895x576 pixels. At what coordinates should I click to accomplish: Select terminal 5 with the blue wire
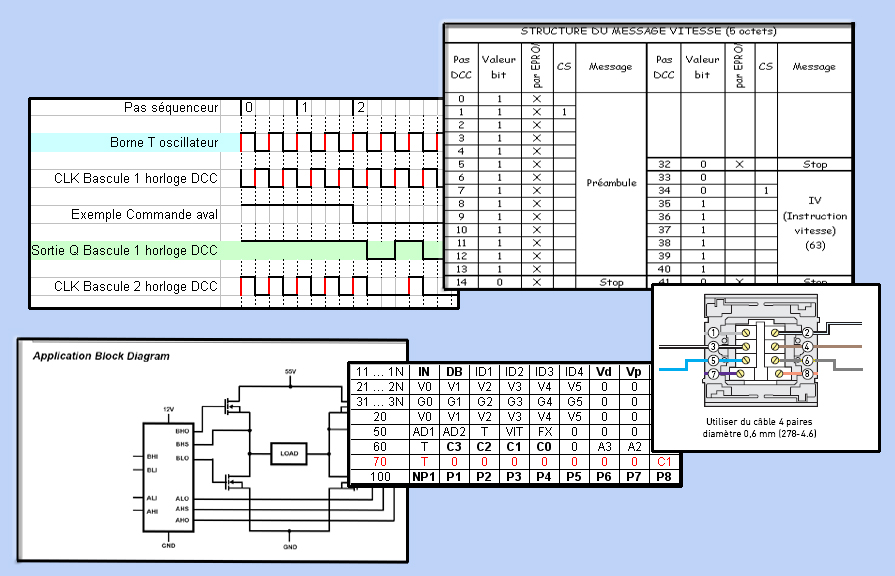pyautogui.click(x=712, y=360)
